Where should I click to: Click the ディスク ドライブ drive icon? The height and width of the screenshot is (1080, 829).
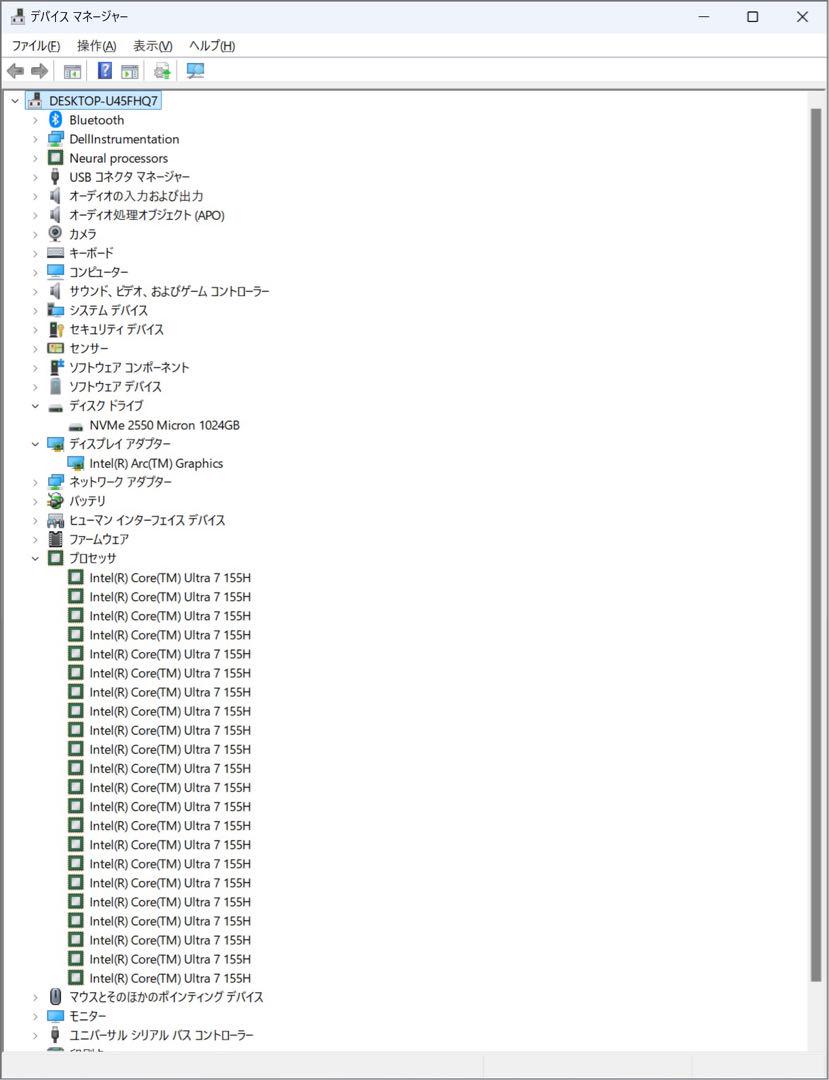56,406
